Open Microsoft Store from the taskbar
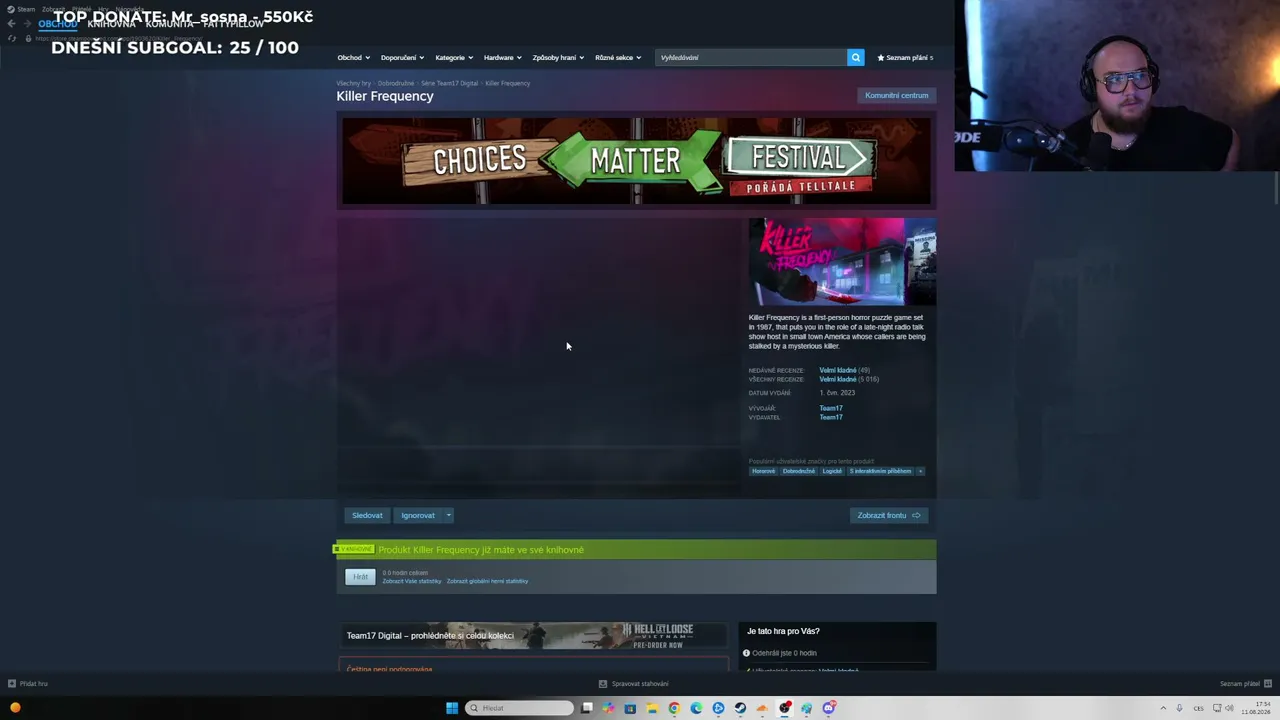This screenshot has width=1280, height=720. click(630, 708)
